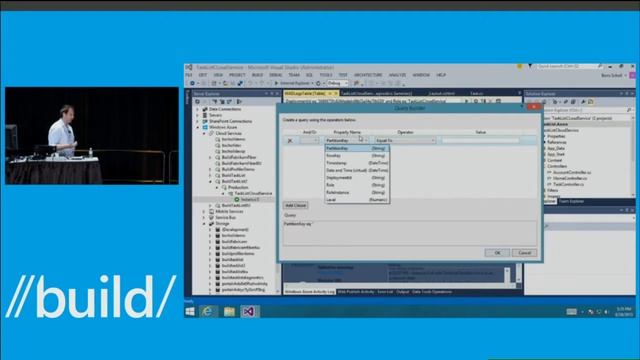Image resolution: width=640 pixels, height=360 pixels.
Task: Click the Windows Start button
Action: tap(190, 311)
